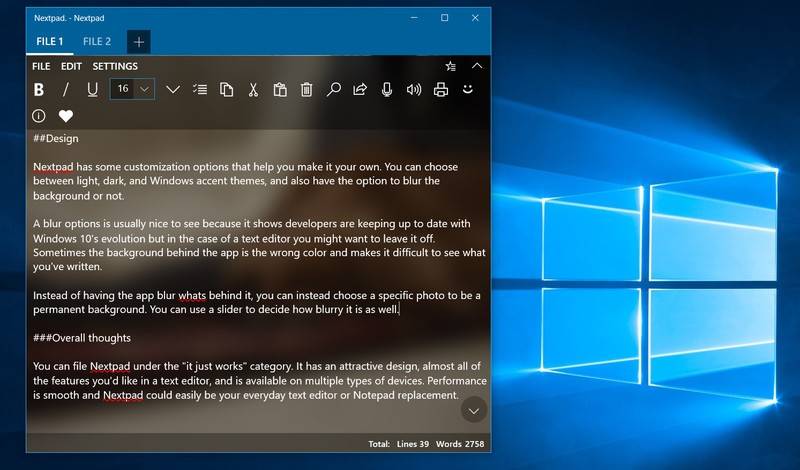This screenshot has width=800, height=470.
Task: Click the round scroll-down chevron button
Action: click(x=473, y=410)
